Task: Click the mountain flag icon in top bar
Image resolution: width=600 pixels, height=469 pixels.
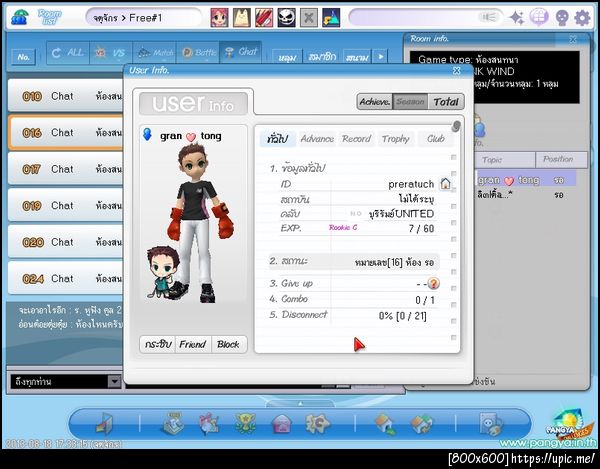Action: (331, 18)
